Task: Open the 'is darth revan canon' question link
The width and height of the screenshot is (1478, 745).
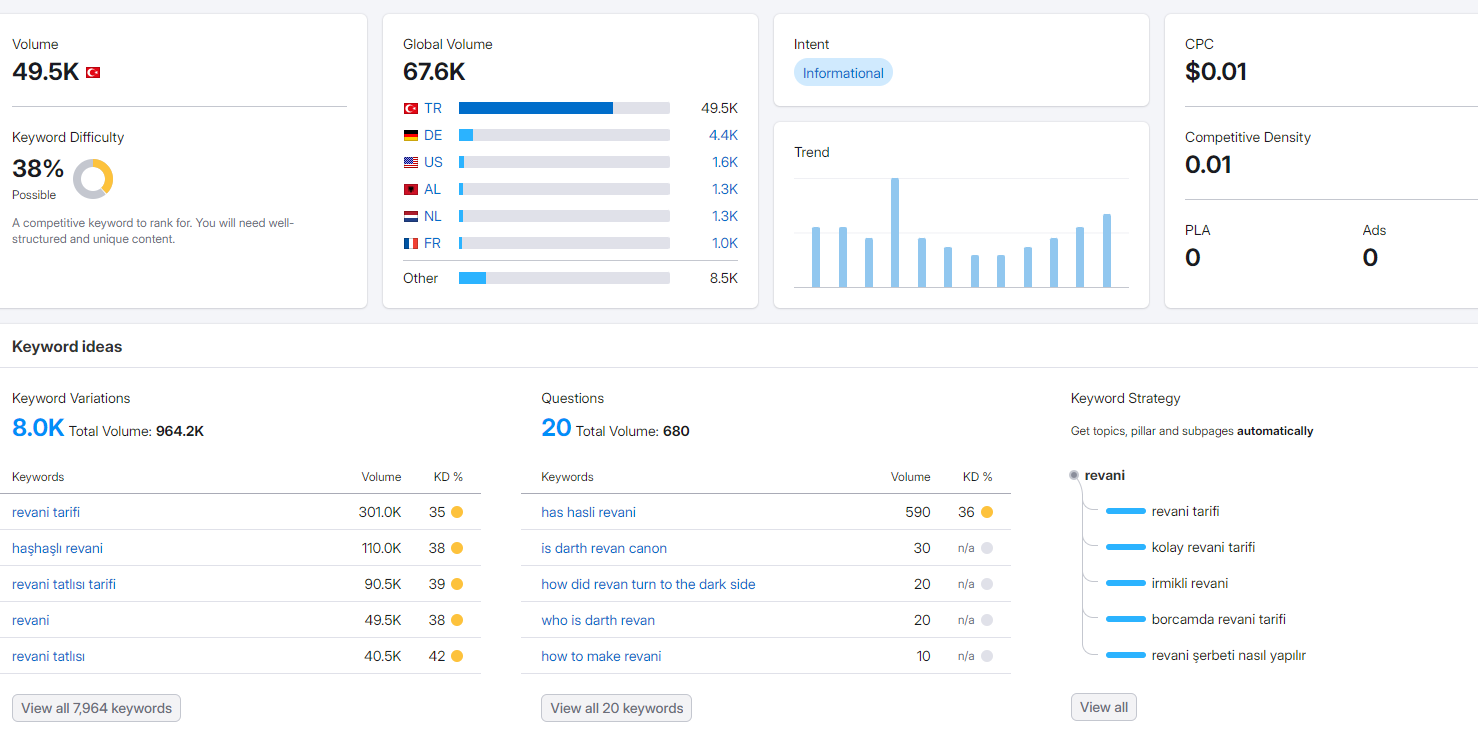Action: [604, 548]
